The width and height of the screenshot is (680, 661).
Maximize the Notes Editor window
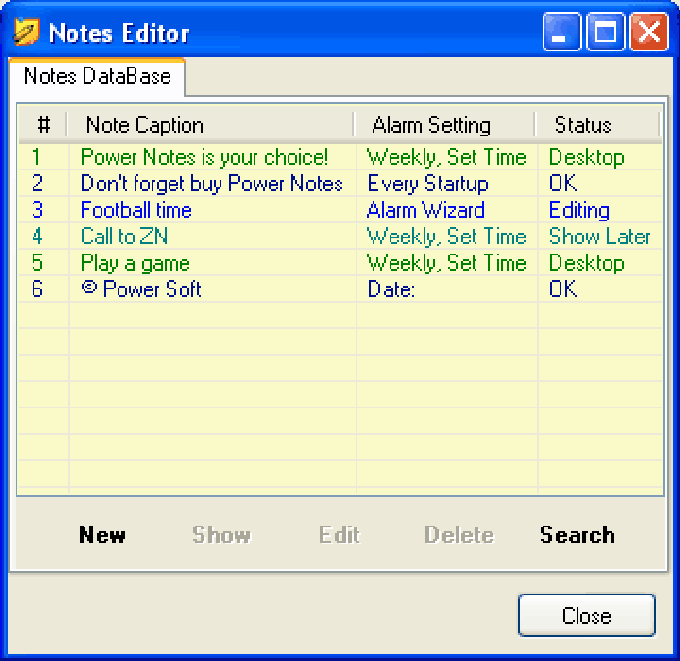[x=605, y=32]
